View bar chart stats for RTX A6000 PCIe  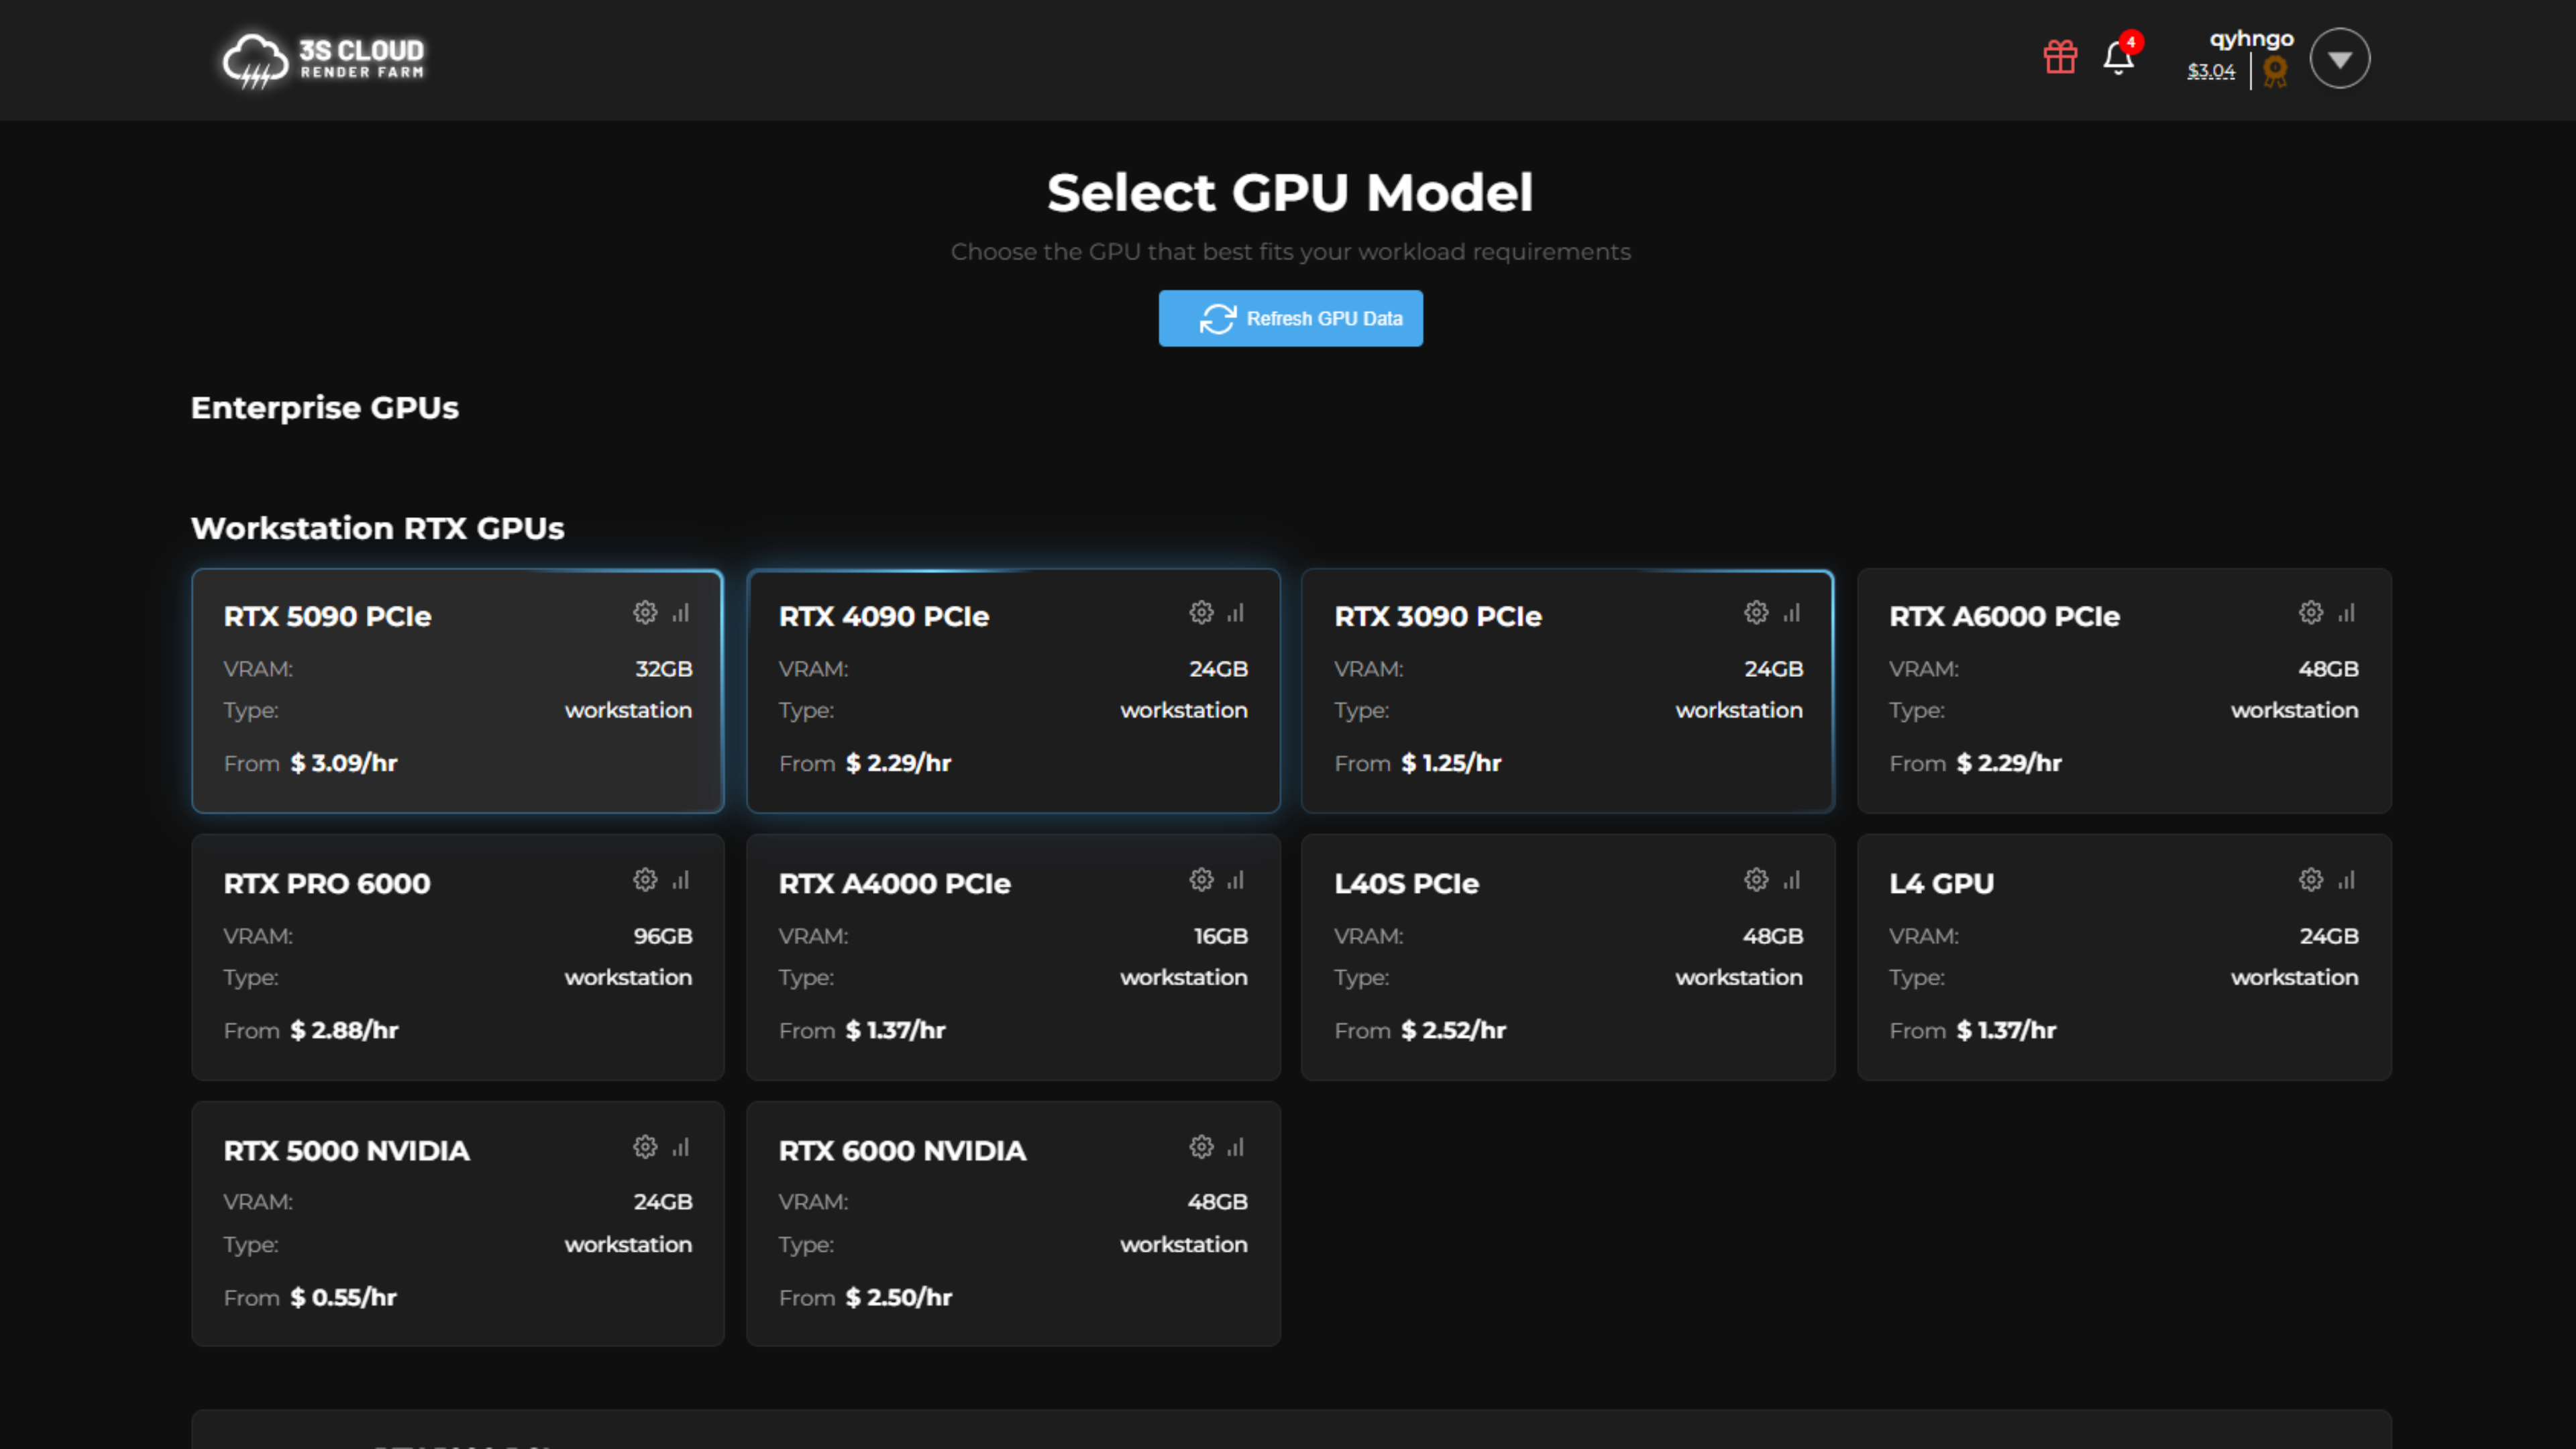2346,613
